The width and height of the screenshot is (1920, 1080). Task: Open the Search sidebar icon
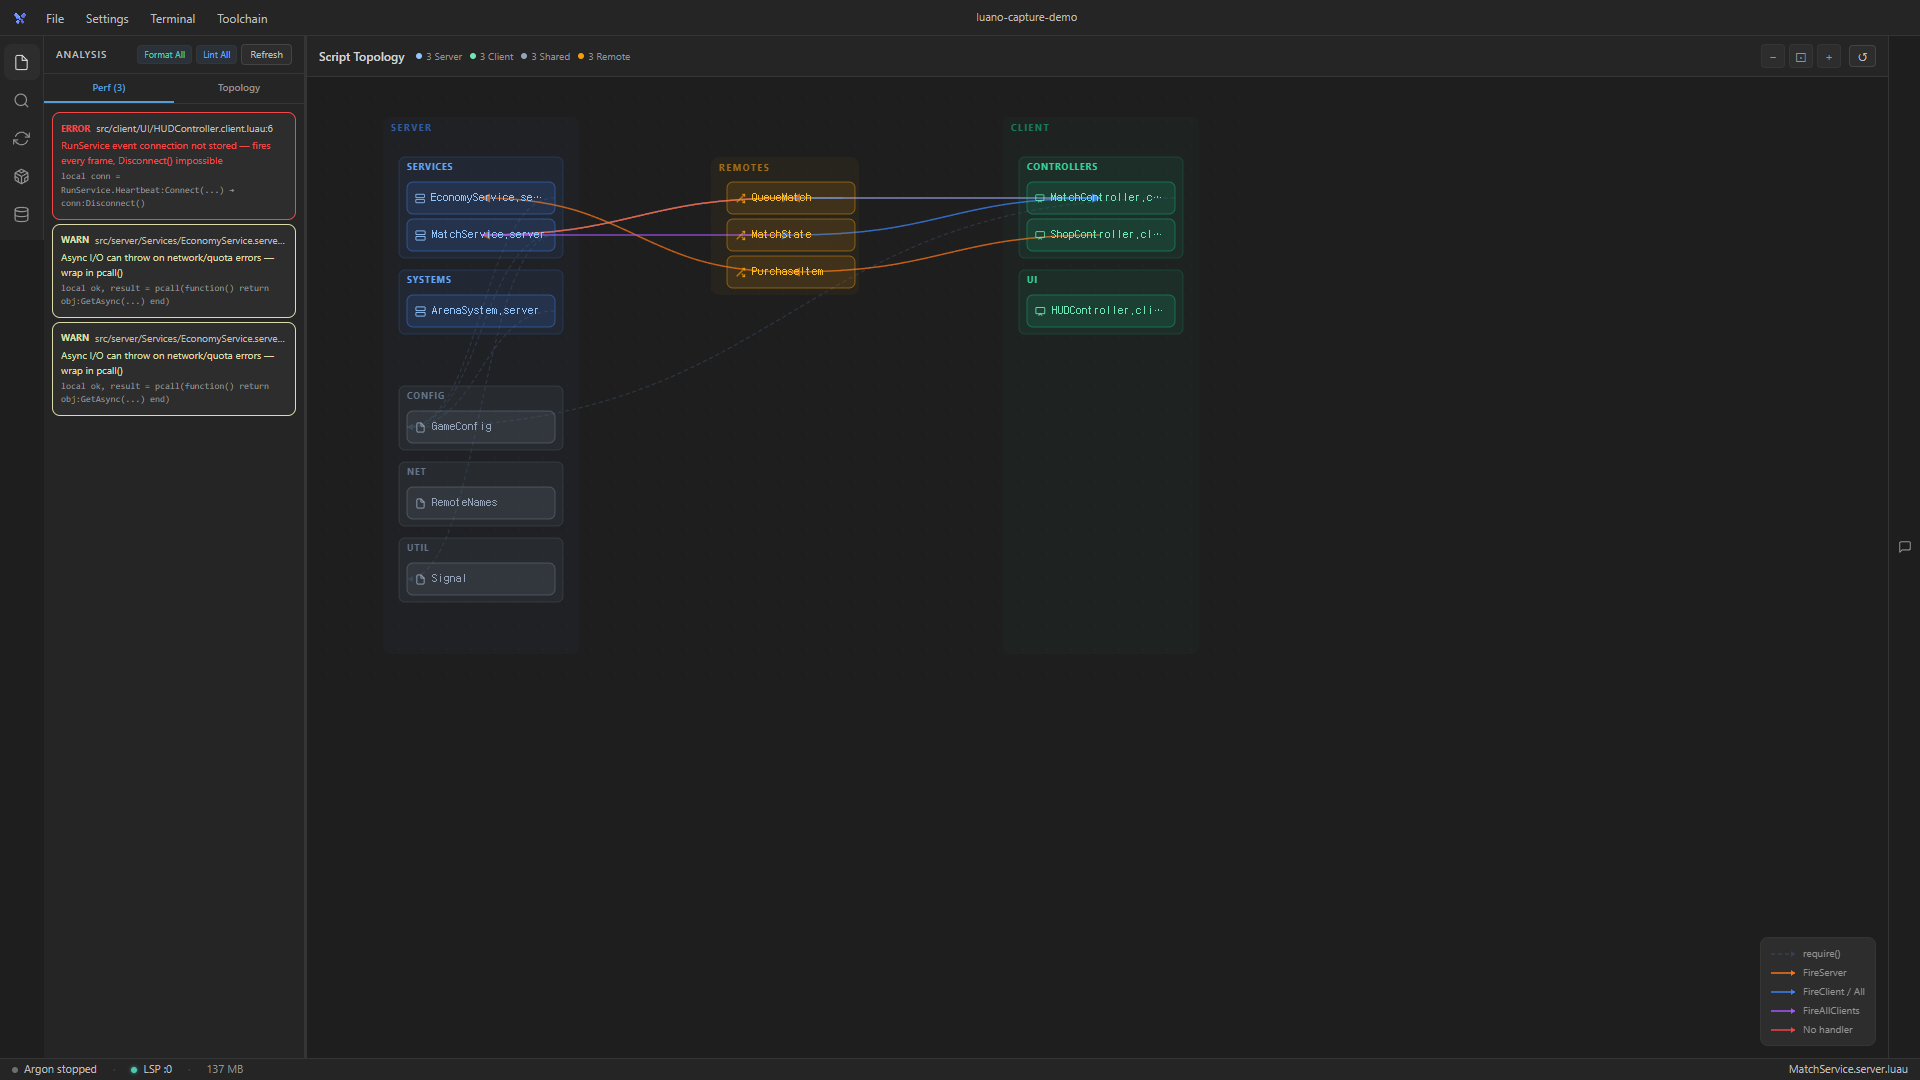(21, 100)
